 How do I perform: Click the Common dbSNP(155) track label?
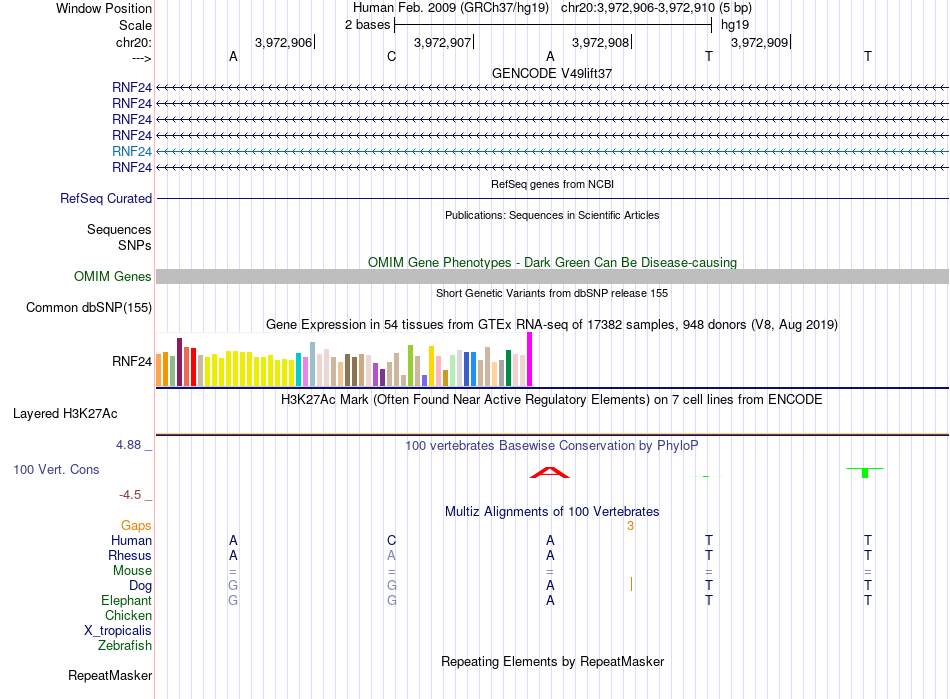pos(89,308)
